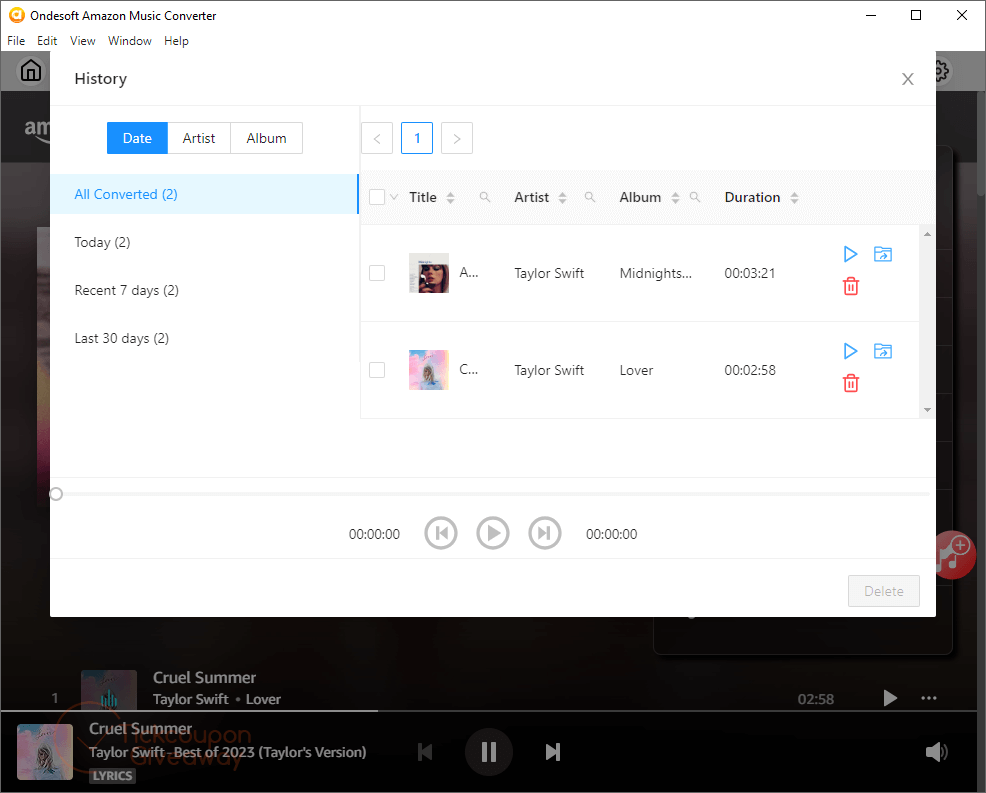The width and height of the screenshot is (986, 793).
Task: Click the scroll down arrow in track list
Action: (x=927, y=410)
